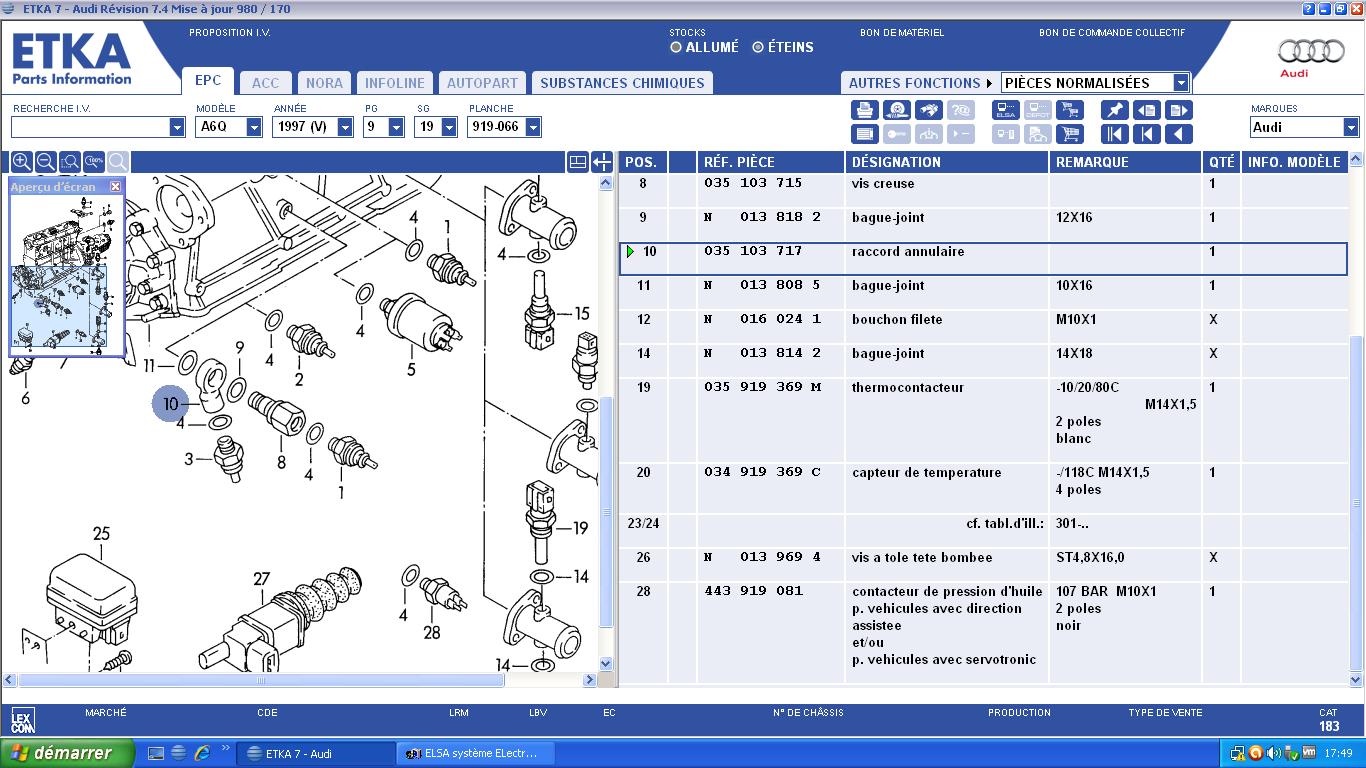Click the démarrer Start button

[x=67, y=753]
